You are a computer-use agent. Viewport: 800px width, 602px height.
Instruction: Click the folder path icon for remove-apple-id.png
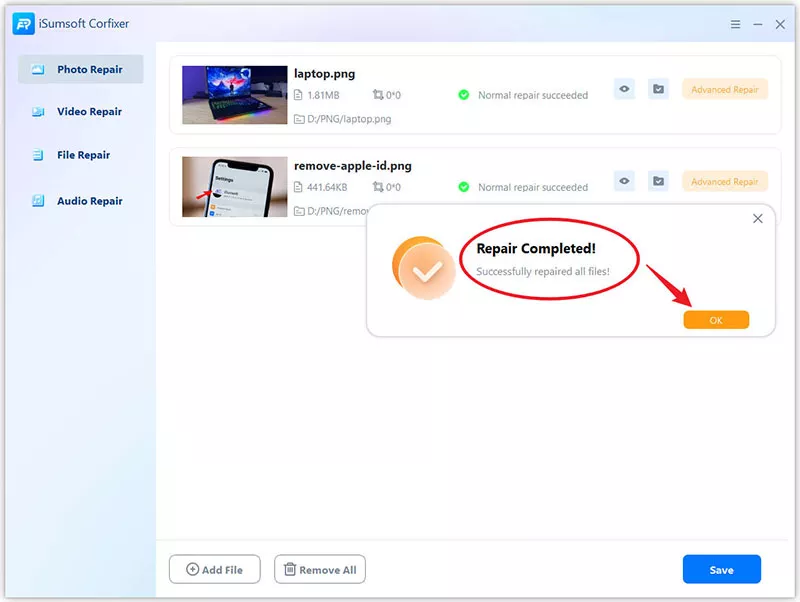pyautogui.click(x=299, y=211)
